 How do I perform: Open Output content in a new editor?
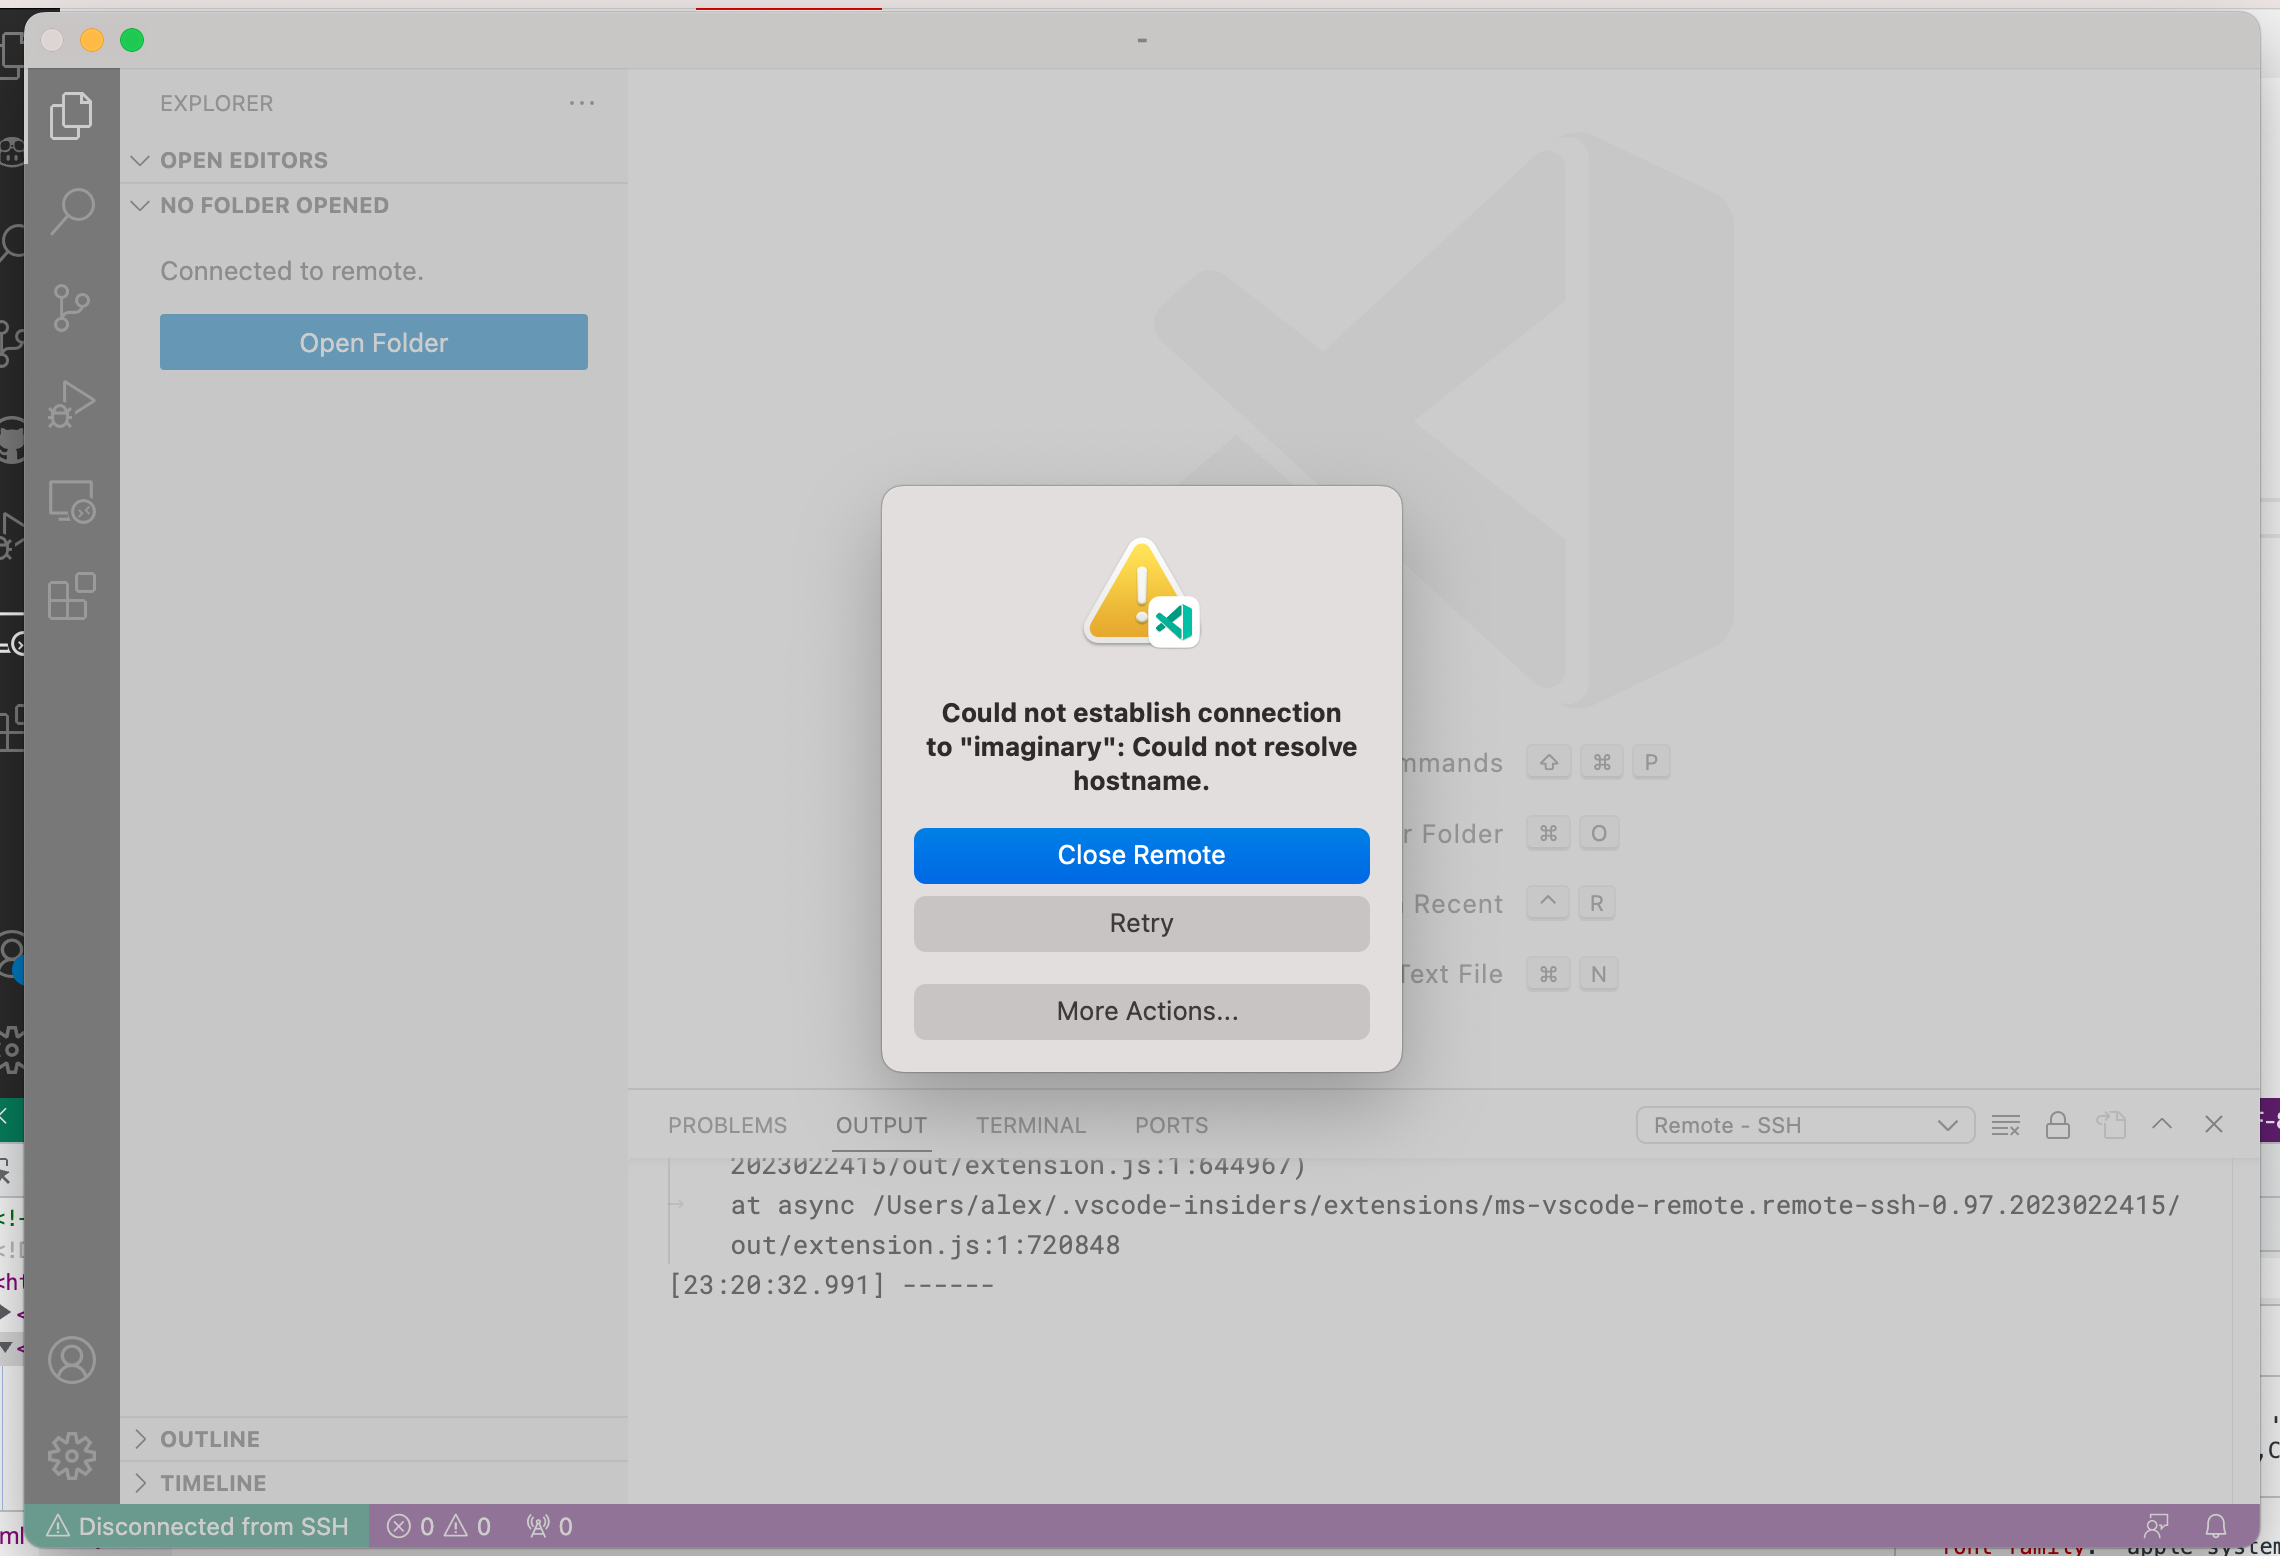tap(2110, 1124)
